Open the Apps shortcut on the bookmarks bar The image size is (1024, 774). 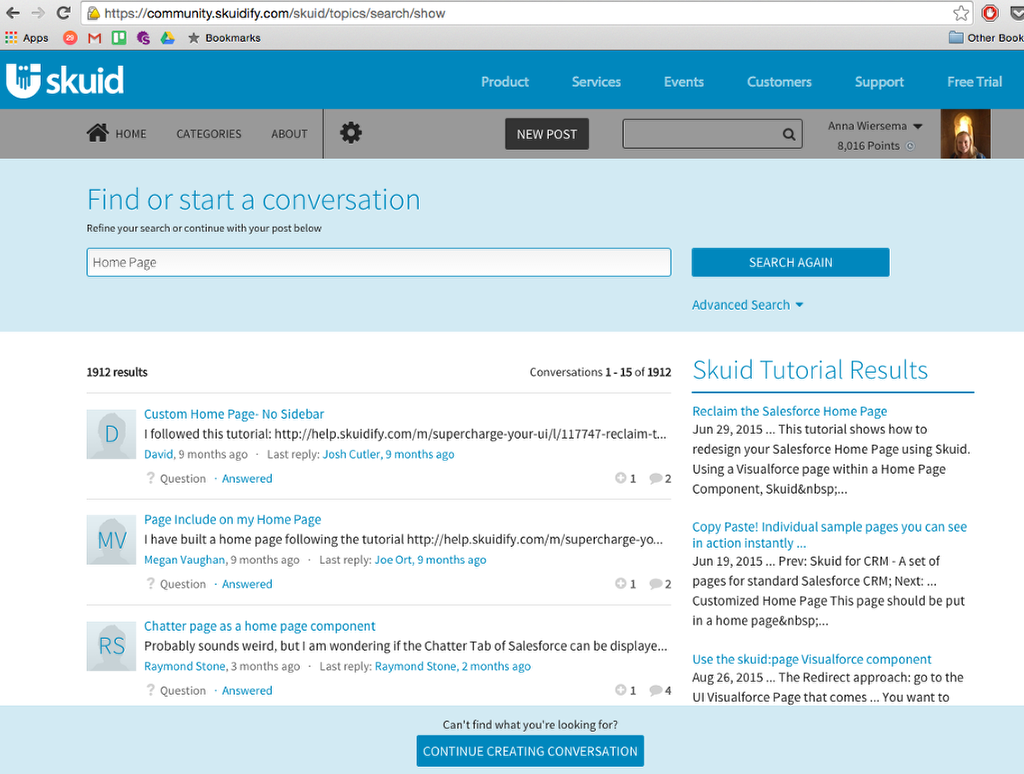pos(27,37)
